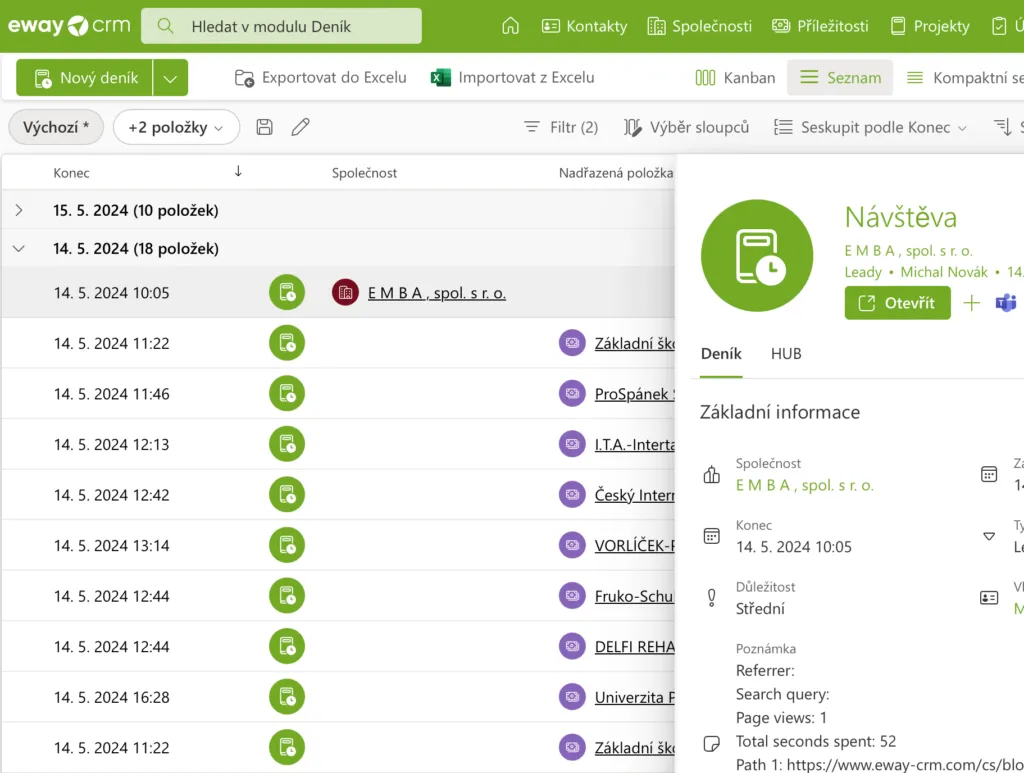Save the current view with the floppy disk icon
This screenshot has height=773, width=1024.
click(x=264, y=127)
